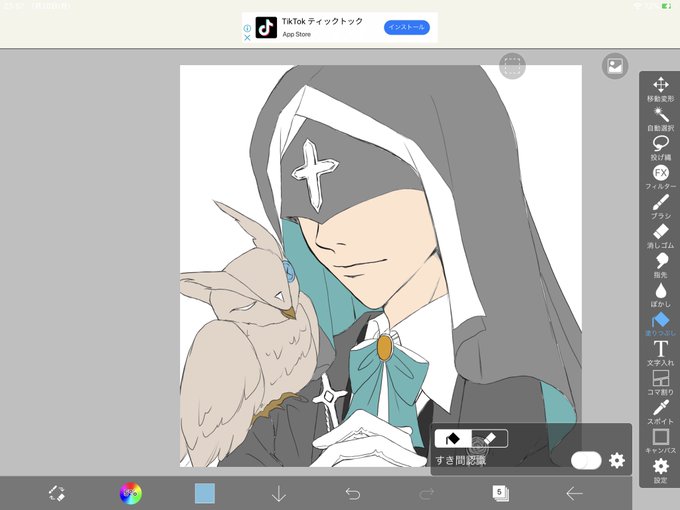Image resolution: width=680 pixels, height=510 pixels.
Task: Open the bucket fill gear settings
Action: (x=617, y=461)
